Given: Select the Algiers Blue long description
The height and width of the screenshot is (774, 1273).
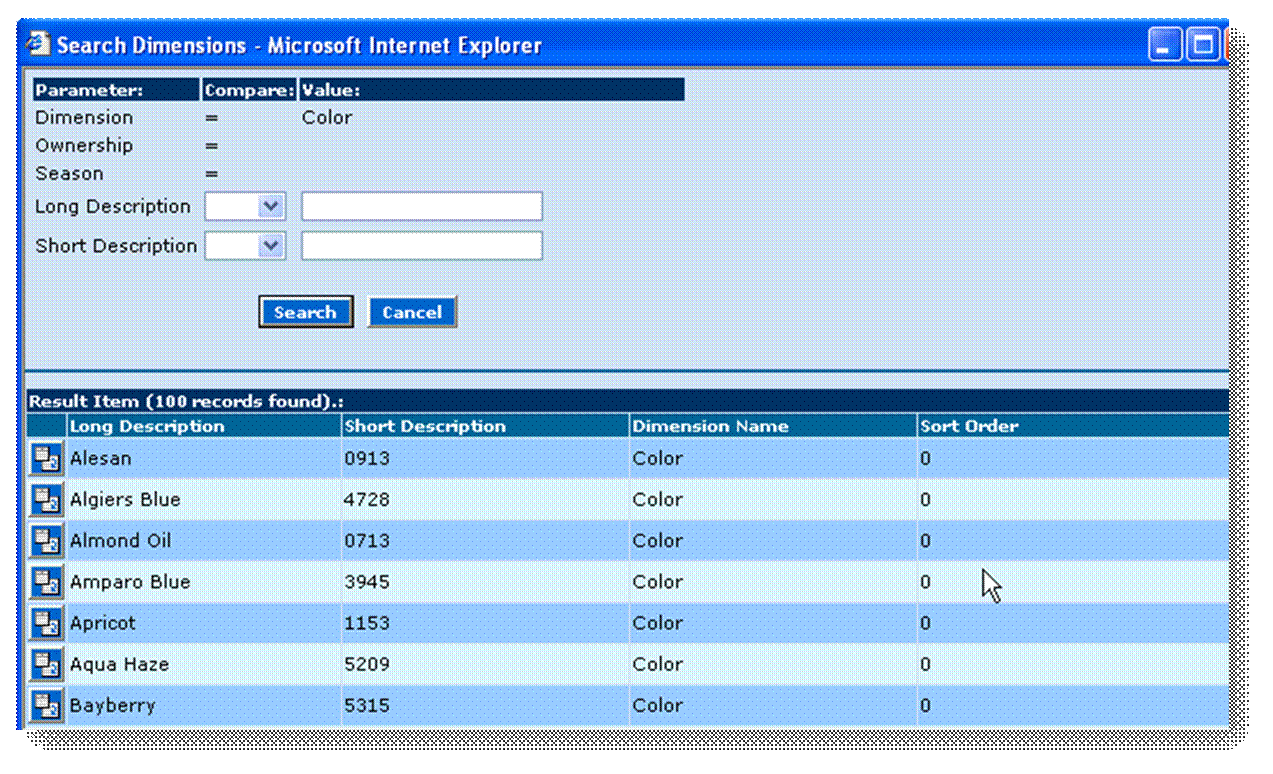Looking at the screenshot, I should click(125, 500).
